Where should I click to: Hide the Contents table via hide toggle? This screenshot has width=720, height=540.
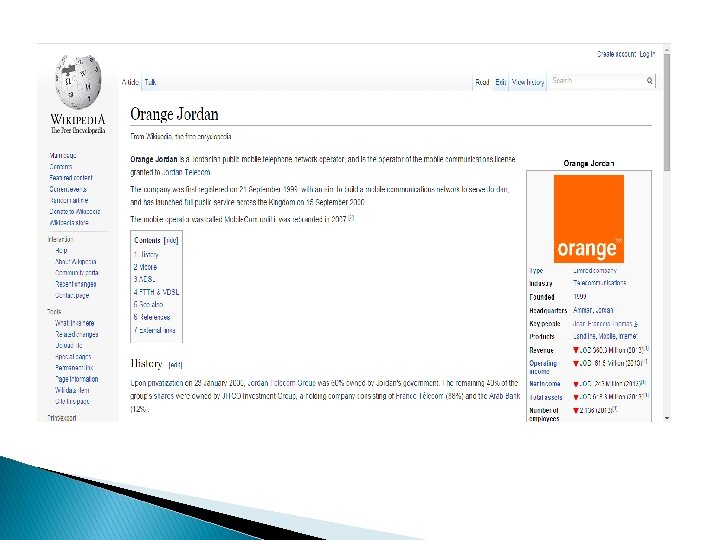[x=171, y=240]
